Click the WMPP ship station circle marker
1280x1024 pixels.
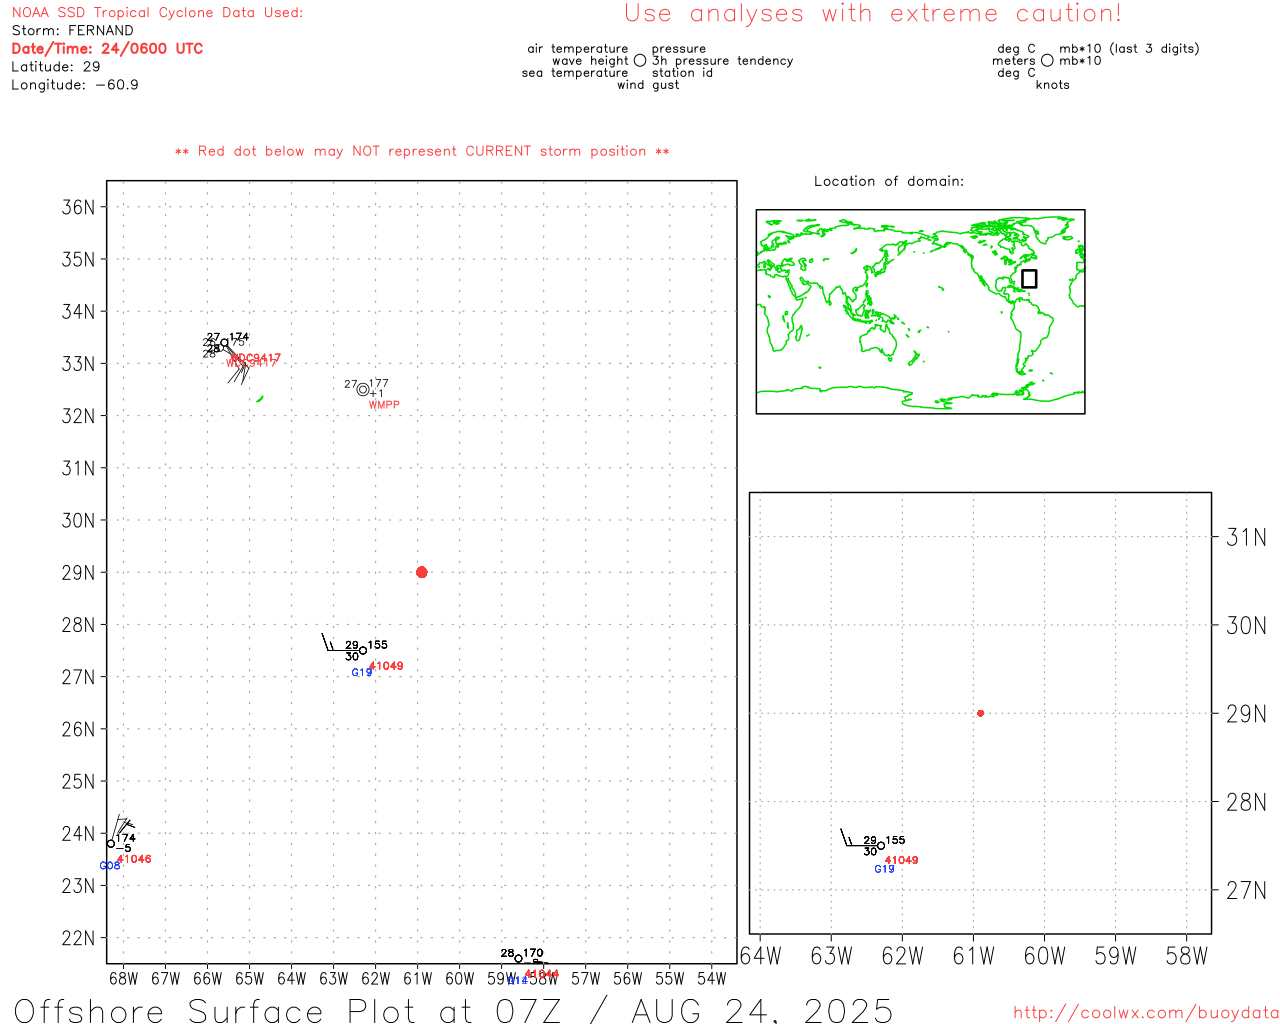pyautogui.click(x=363, y=390)
